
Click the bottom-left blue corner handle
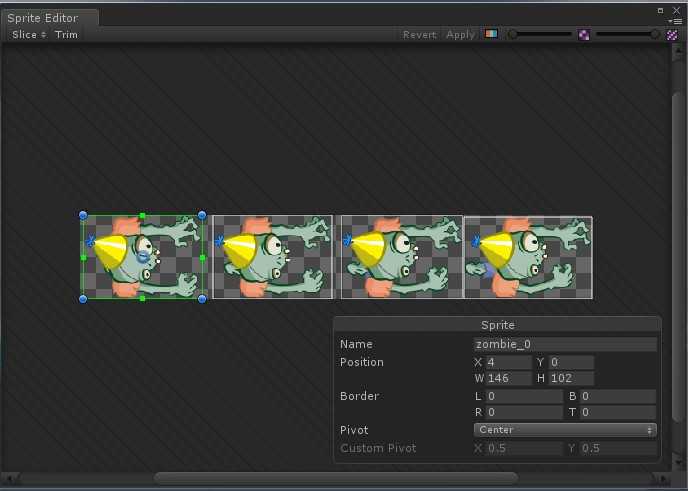tap(83, 299)
